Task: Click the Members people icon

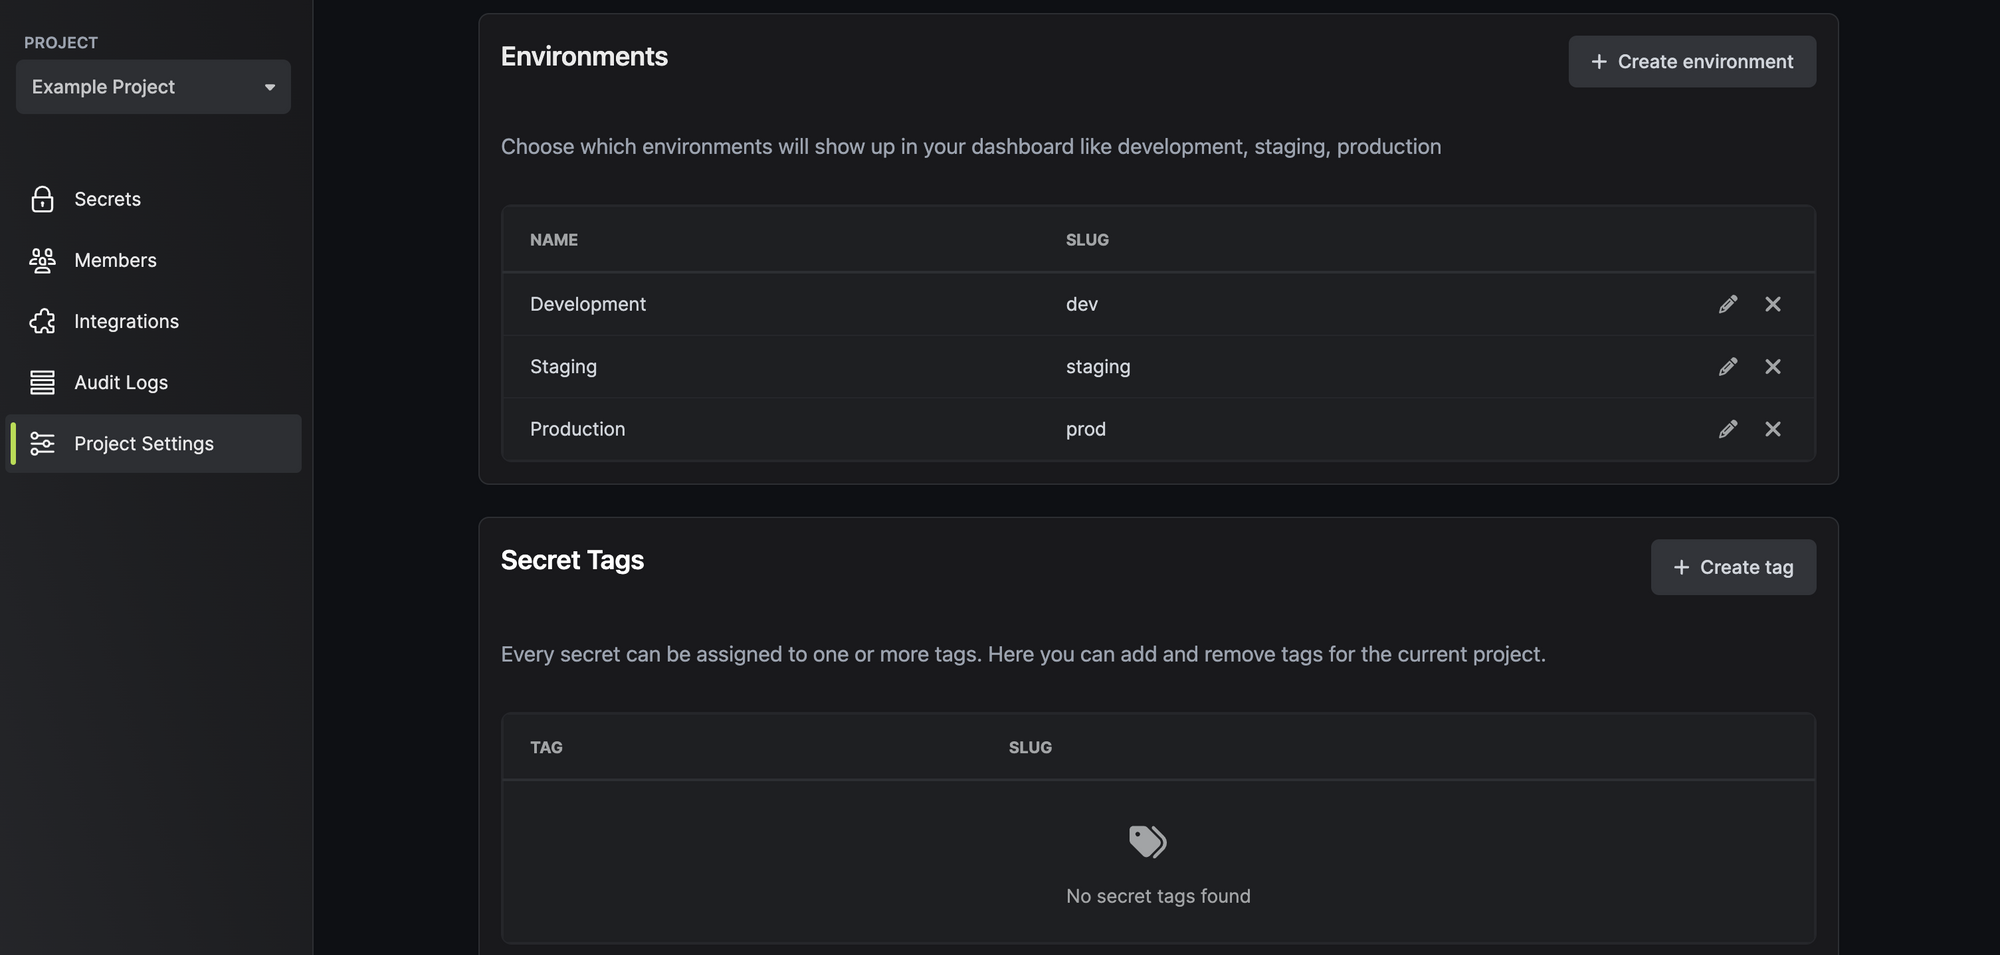Action: [42, 260]
